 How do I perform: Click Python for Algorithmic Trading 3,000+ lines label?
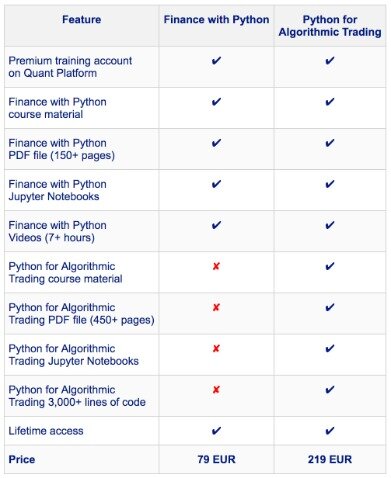[77, 396]
